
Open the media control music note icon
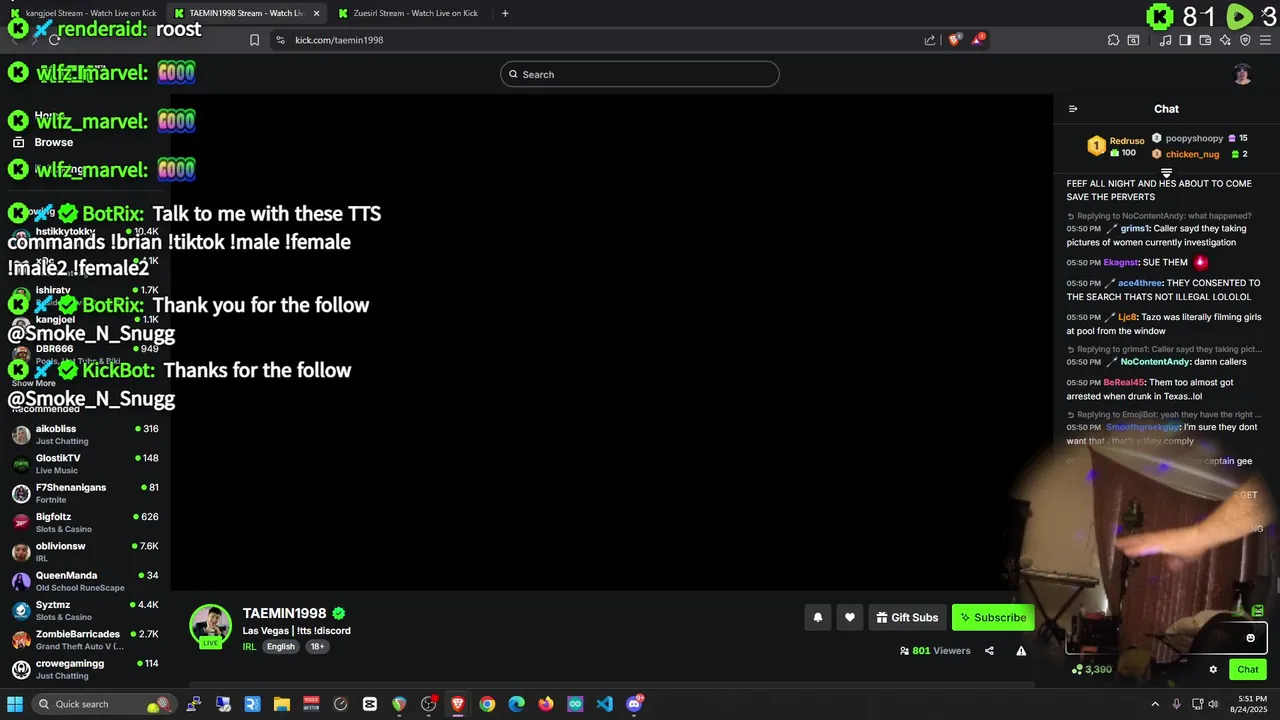[x=1165, y=40]
